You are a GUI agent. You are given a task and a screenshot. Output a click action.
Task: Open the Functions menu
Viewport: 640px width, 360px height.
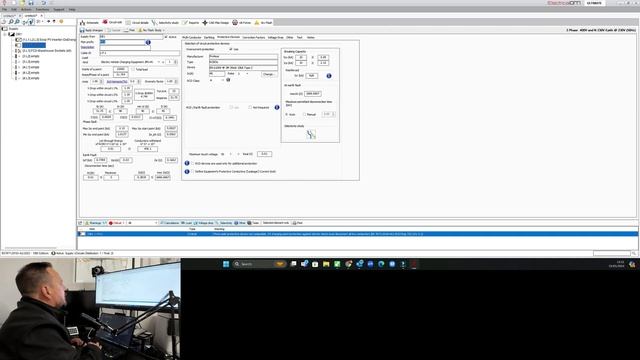point(42,9)
